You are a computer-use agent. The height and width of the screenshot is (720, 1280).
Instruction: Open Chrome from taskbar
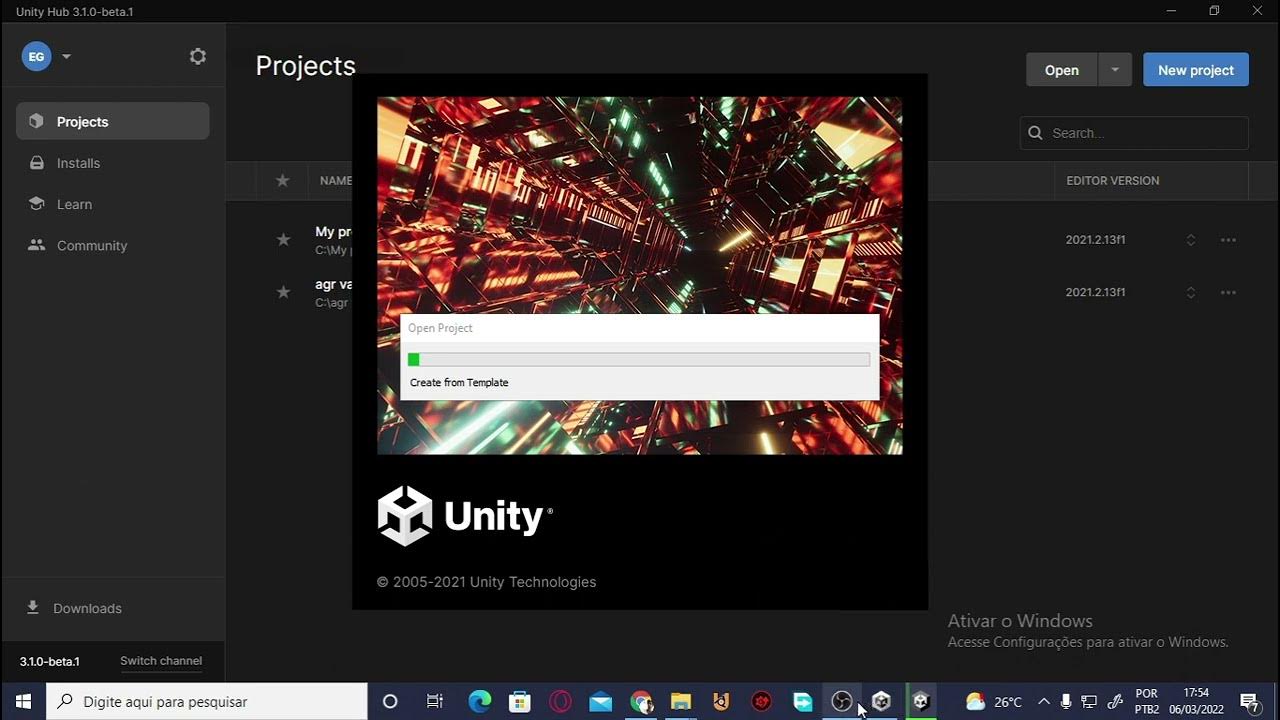point(641,701)
